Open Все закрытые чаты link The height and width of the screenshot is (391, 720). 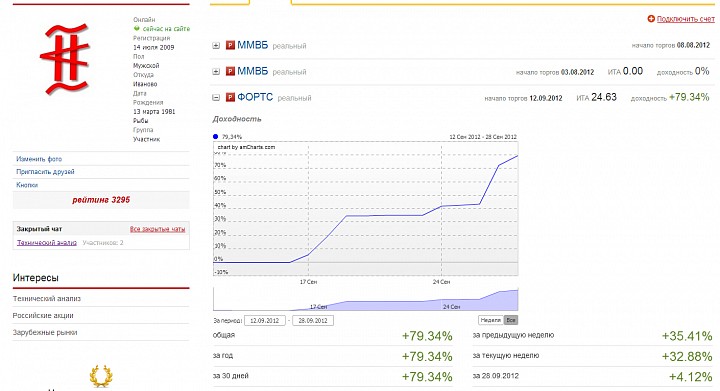[158, 229]
